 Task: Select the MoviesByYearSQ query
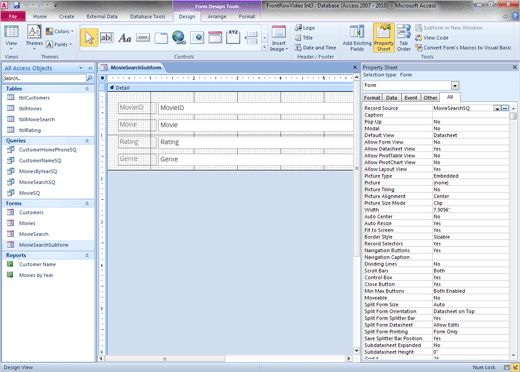[x=38, y=171]
